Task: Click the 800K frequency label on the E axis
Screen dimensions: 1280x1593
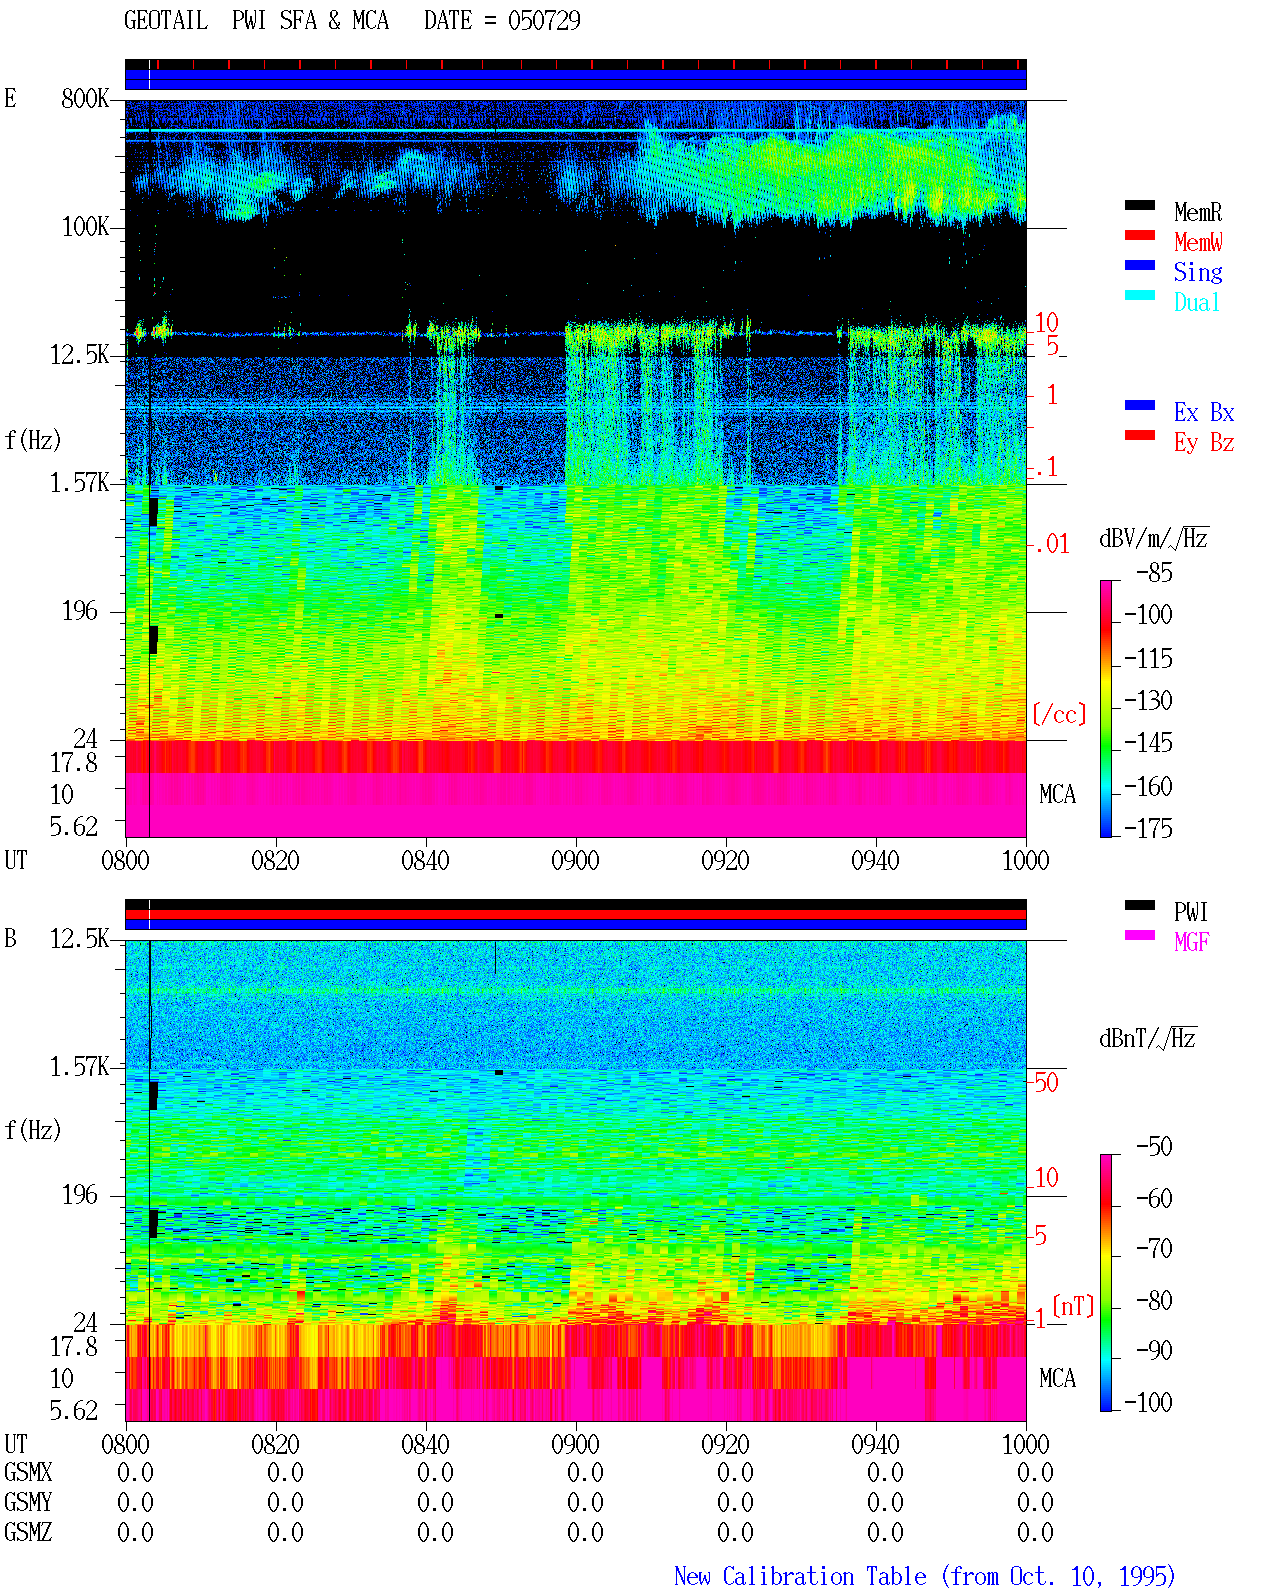Action: pos(85,98)
